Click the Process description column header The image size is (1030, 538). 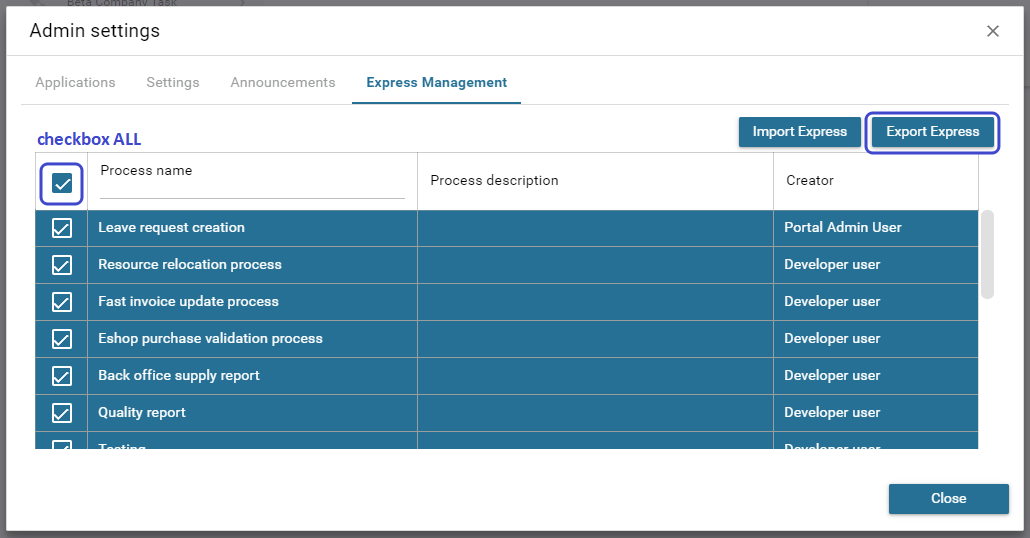coord(494,181)
